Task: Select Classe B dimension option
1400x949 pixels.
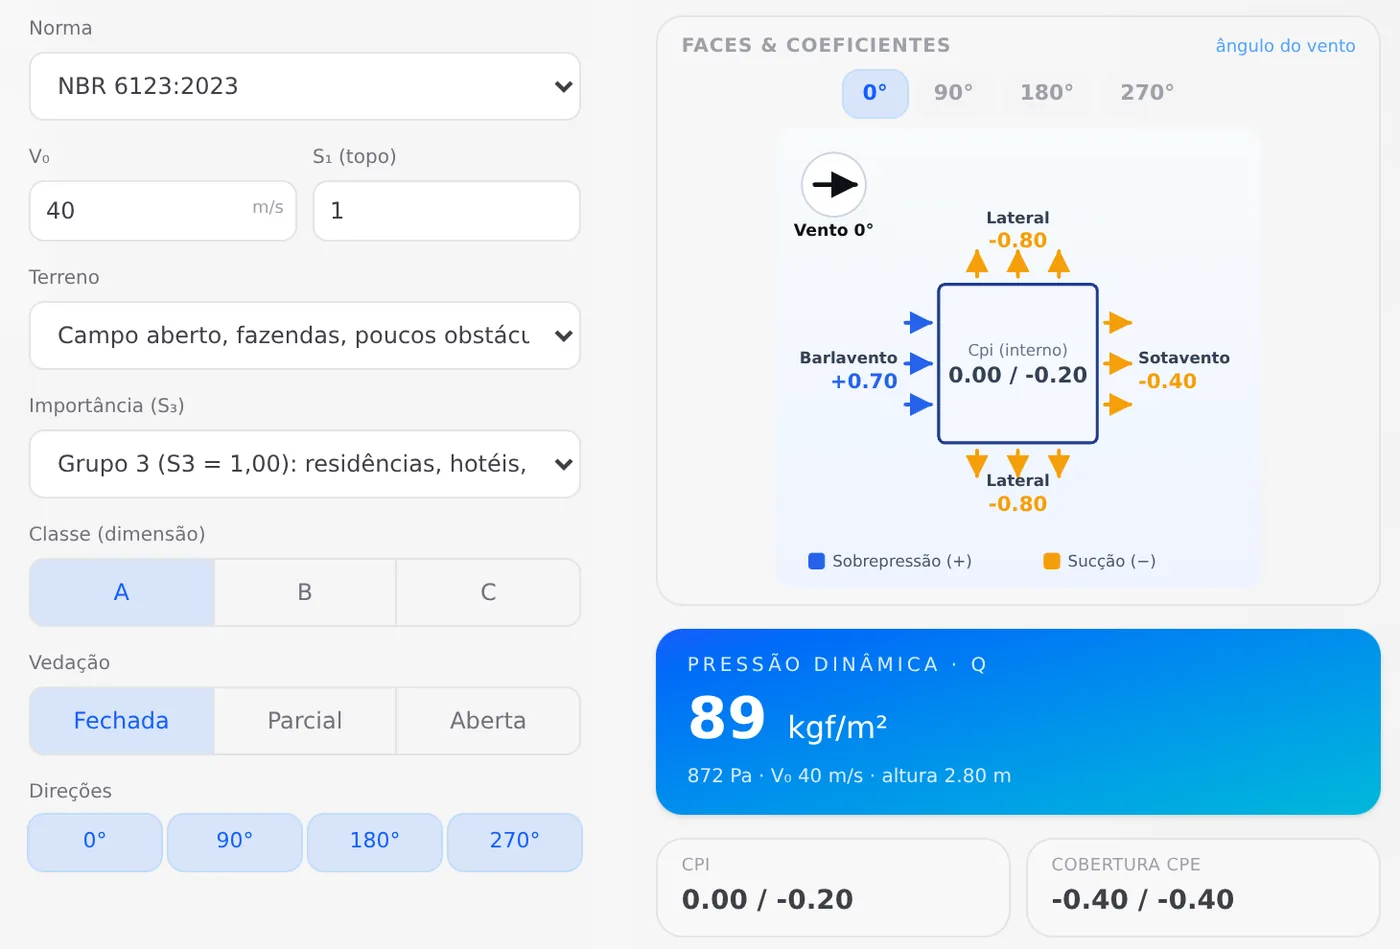Action: pos(305,592)
